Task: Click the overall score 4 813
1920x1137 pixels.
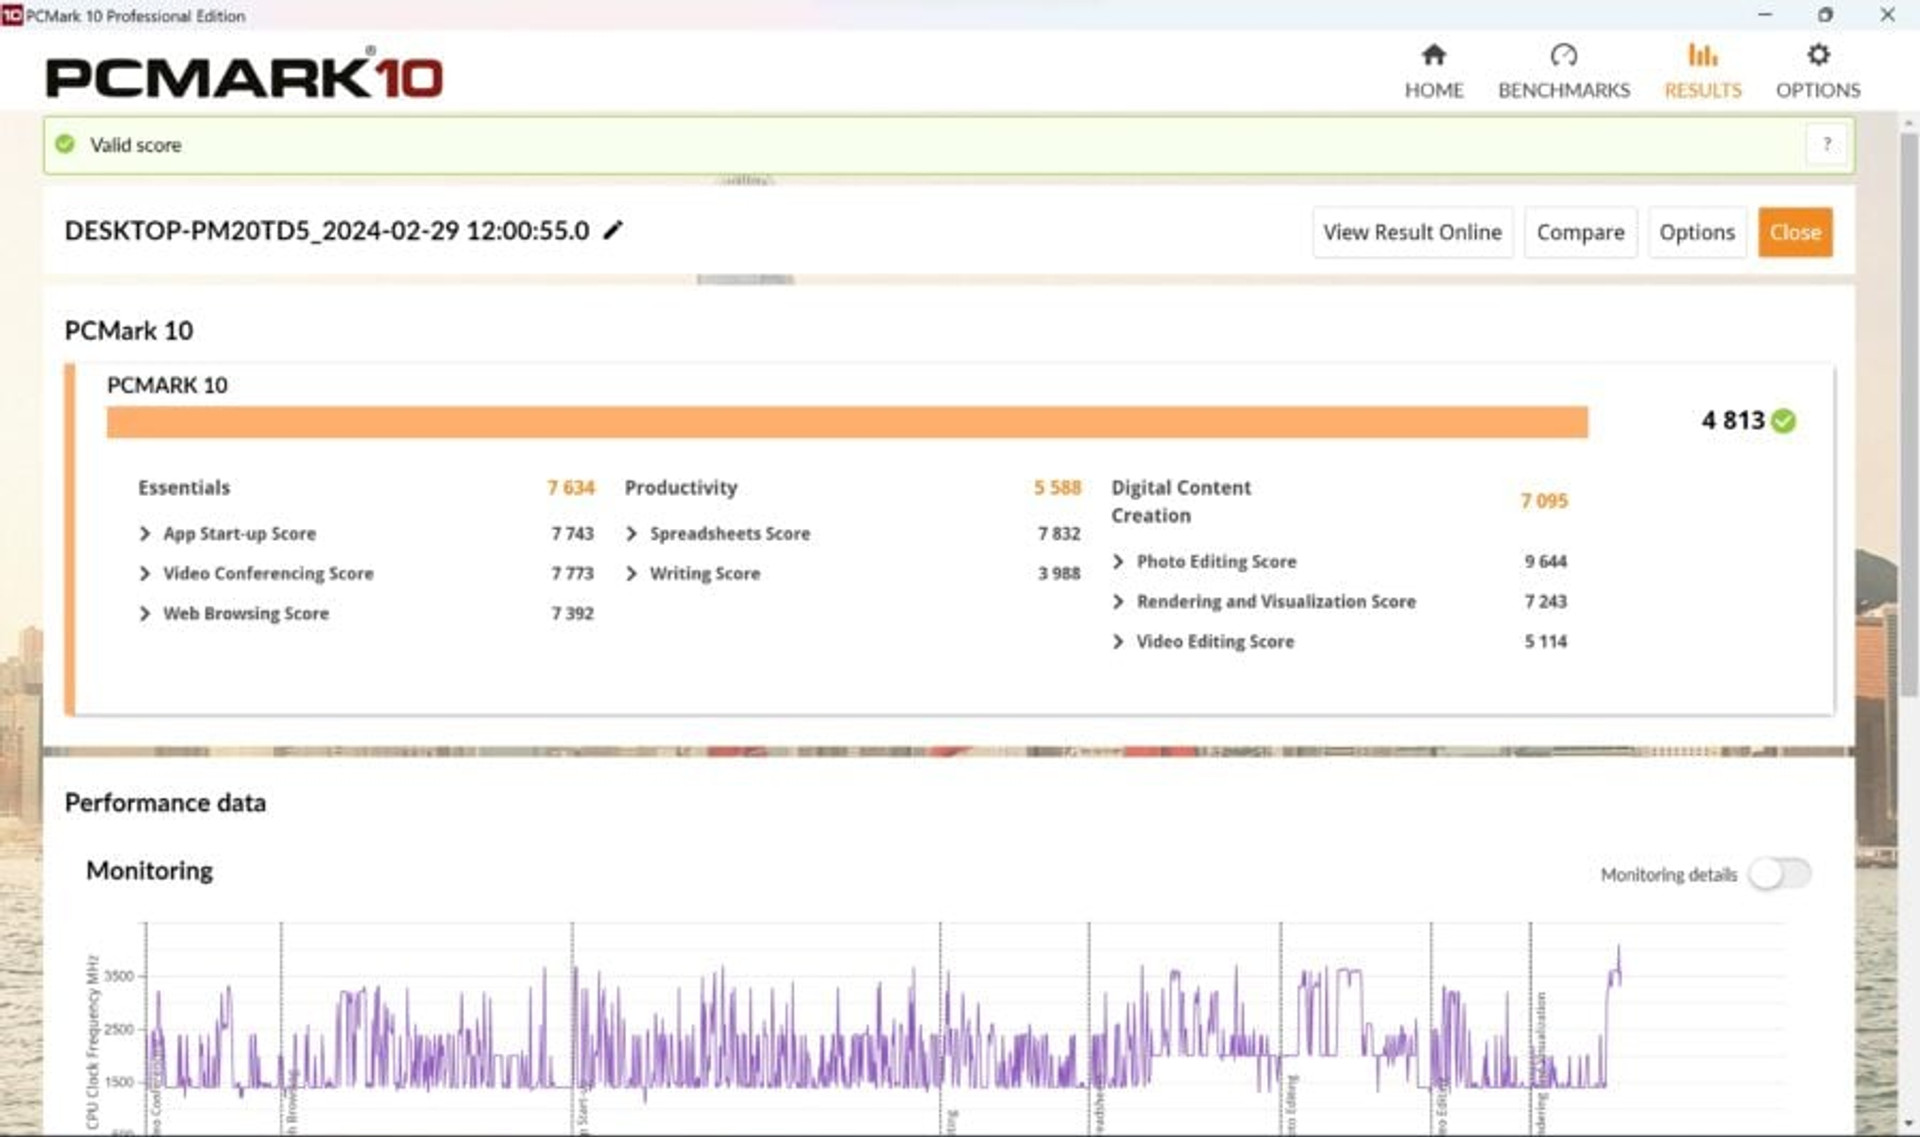Action: click(x=1733, y=421)
